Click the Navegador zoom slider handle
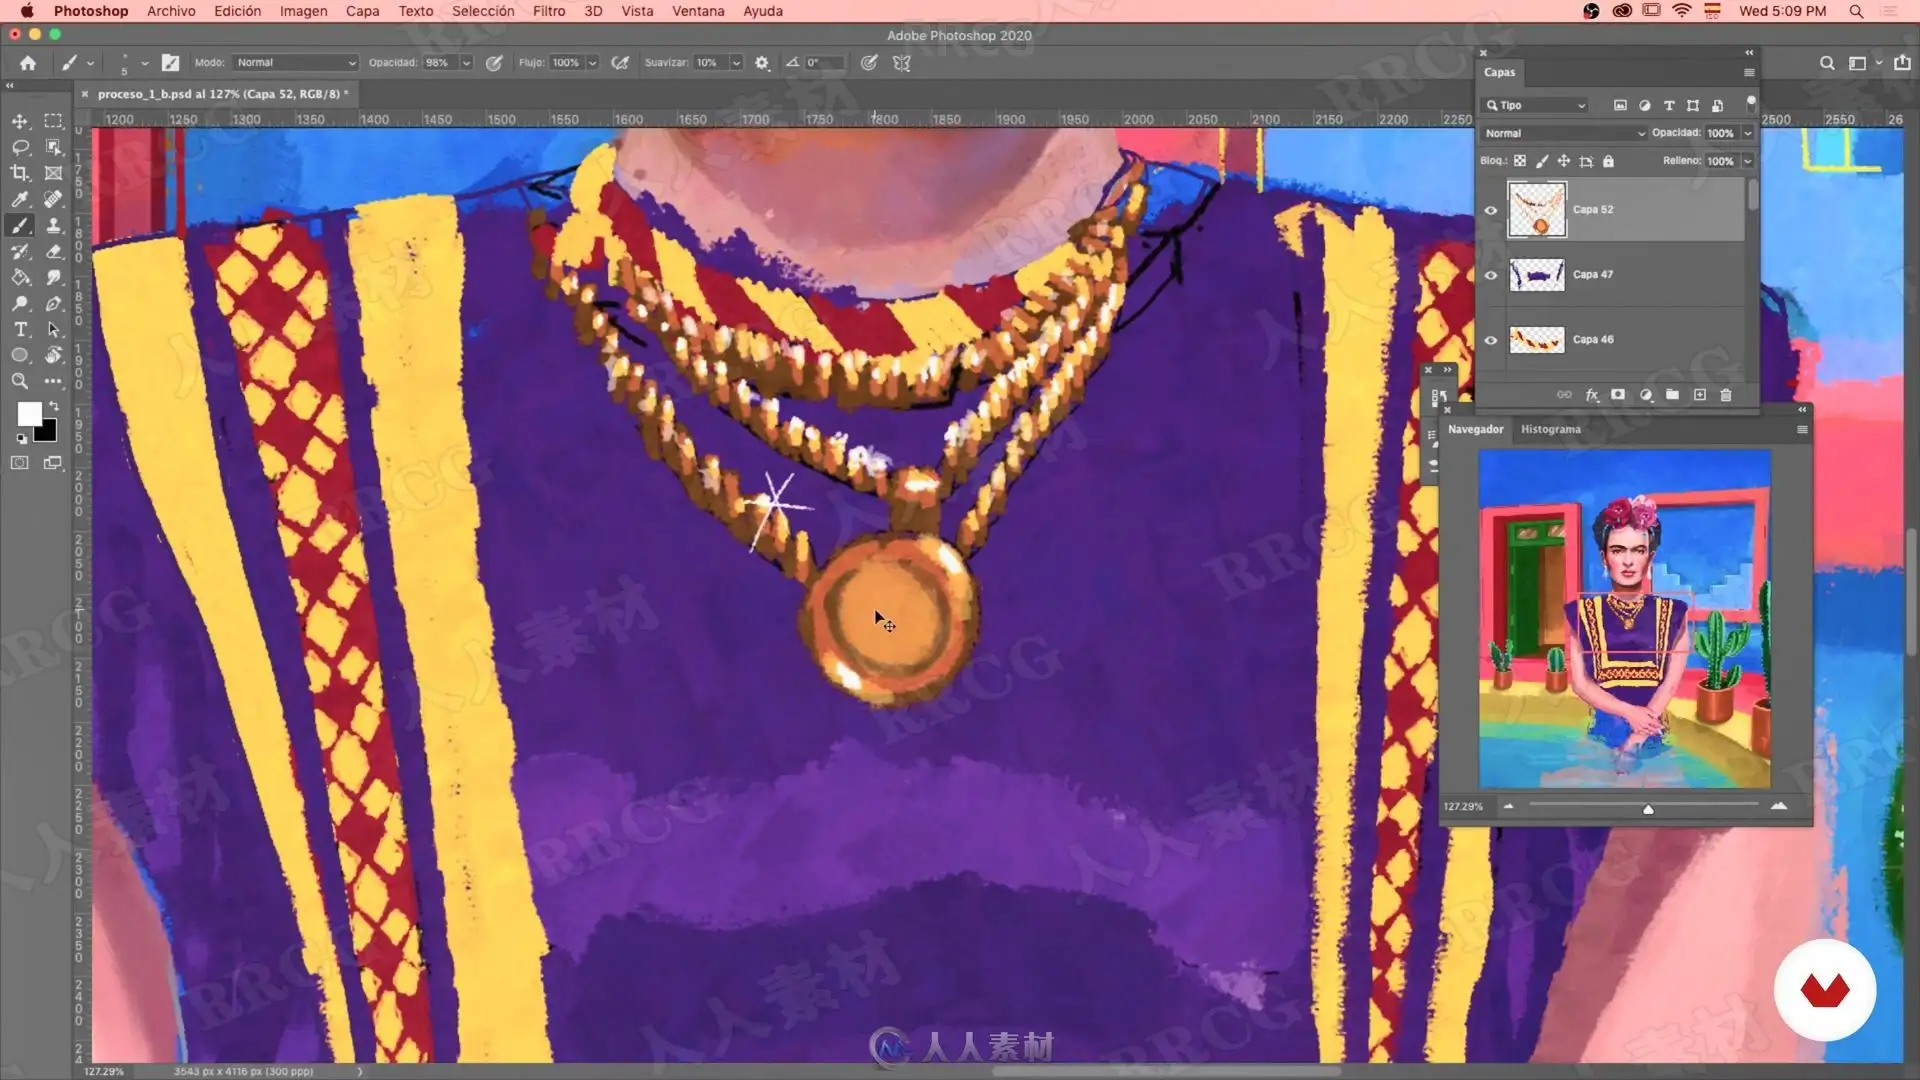 [1648, 808]
